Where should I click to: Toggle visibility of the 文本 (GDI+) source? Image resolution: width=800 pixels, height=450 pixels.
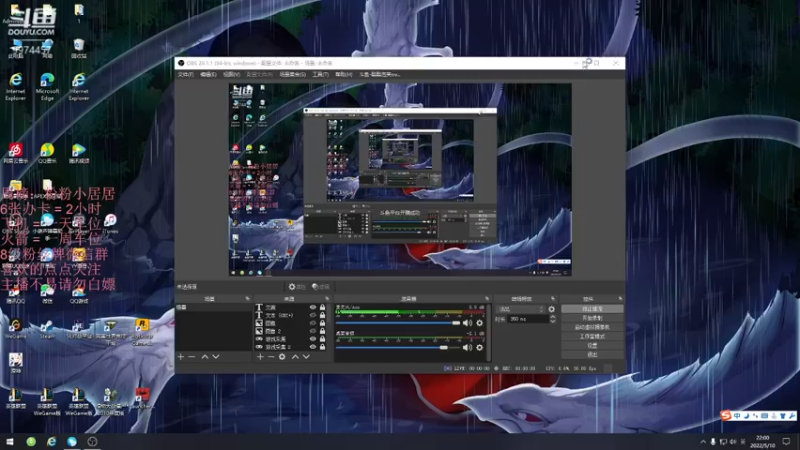coord(313,315)
